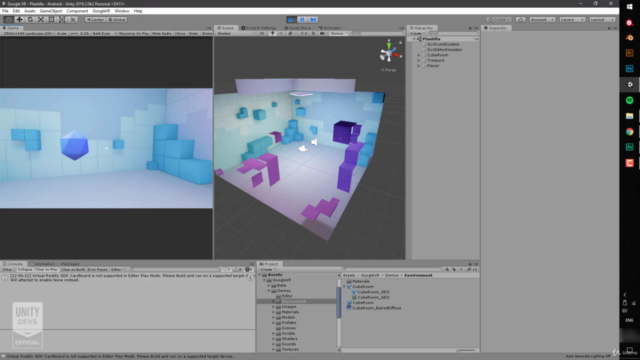Toggle Global handle rotation
The image size is (640, 360).
coord(117,20)
